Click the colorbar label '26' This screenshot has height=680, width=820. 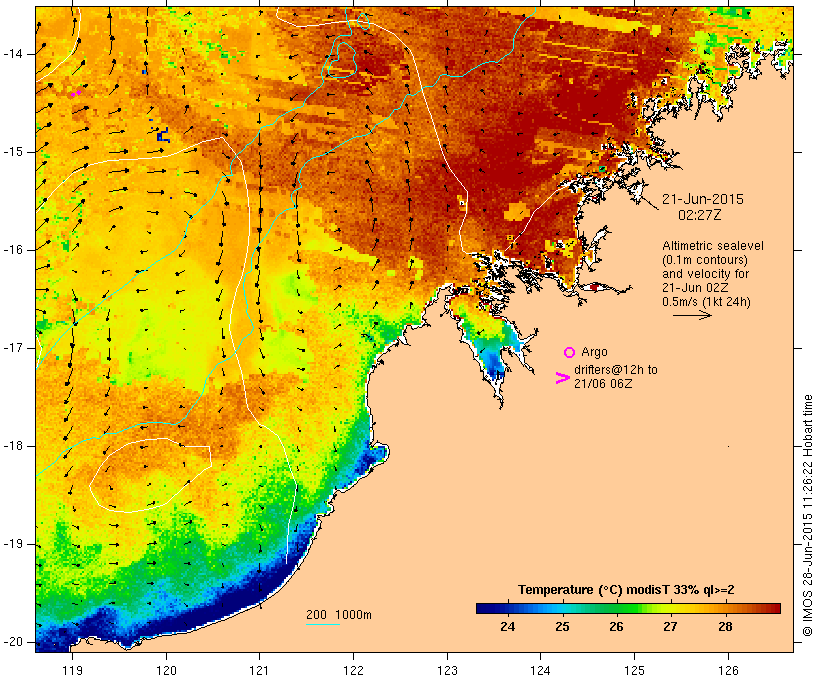coord(617,626)
